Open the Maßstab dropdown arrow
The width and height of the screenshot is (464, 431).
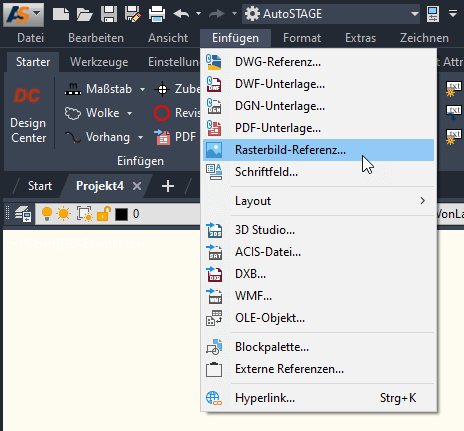tap(142, 89)
